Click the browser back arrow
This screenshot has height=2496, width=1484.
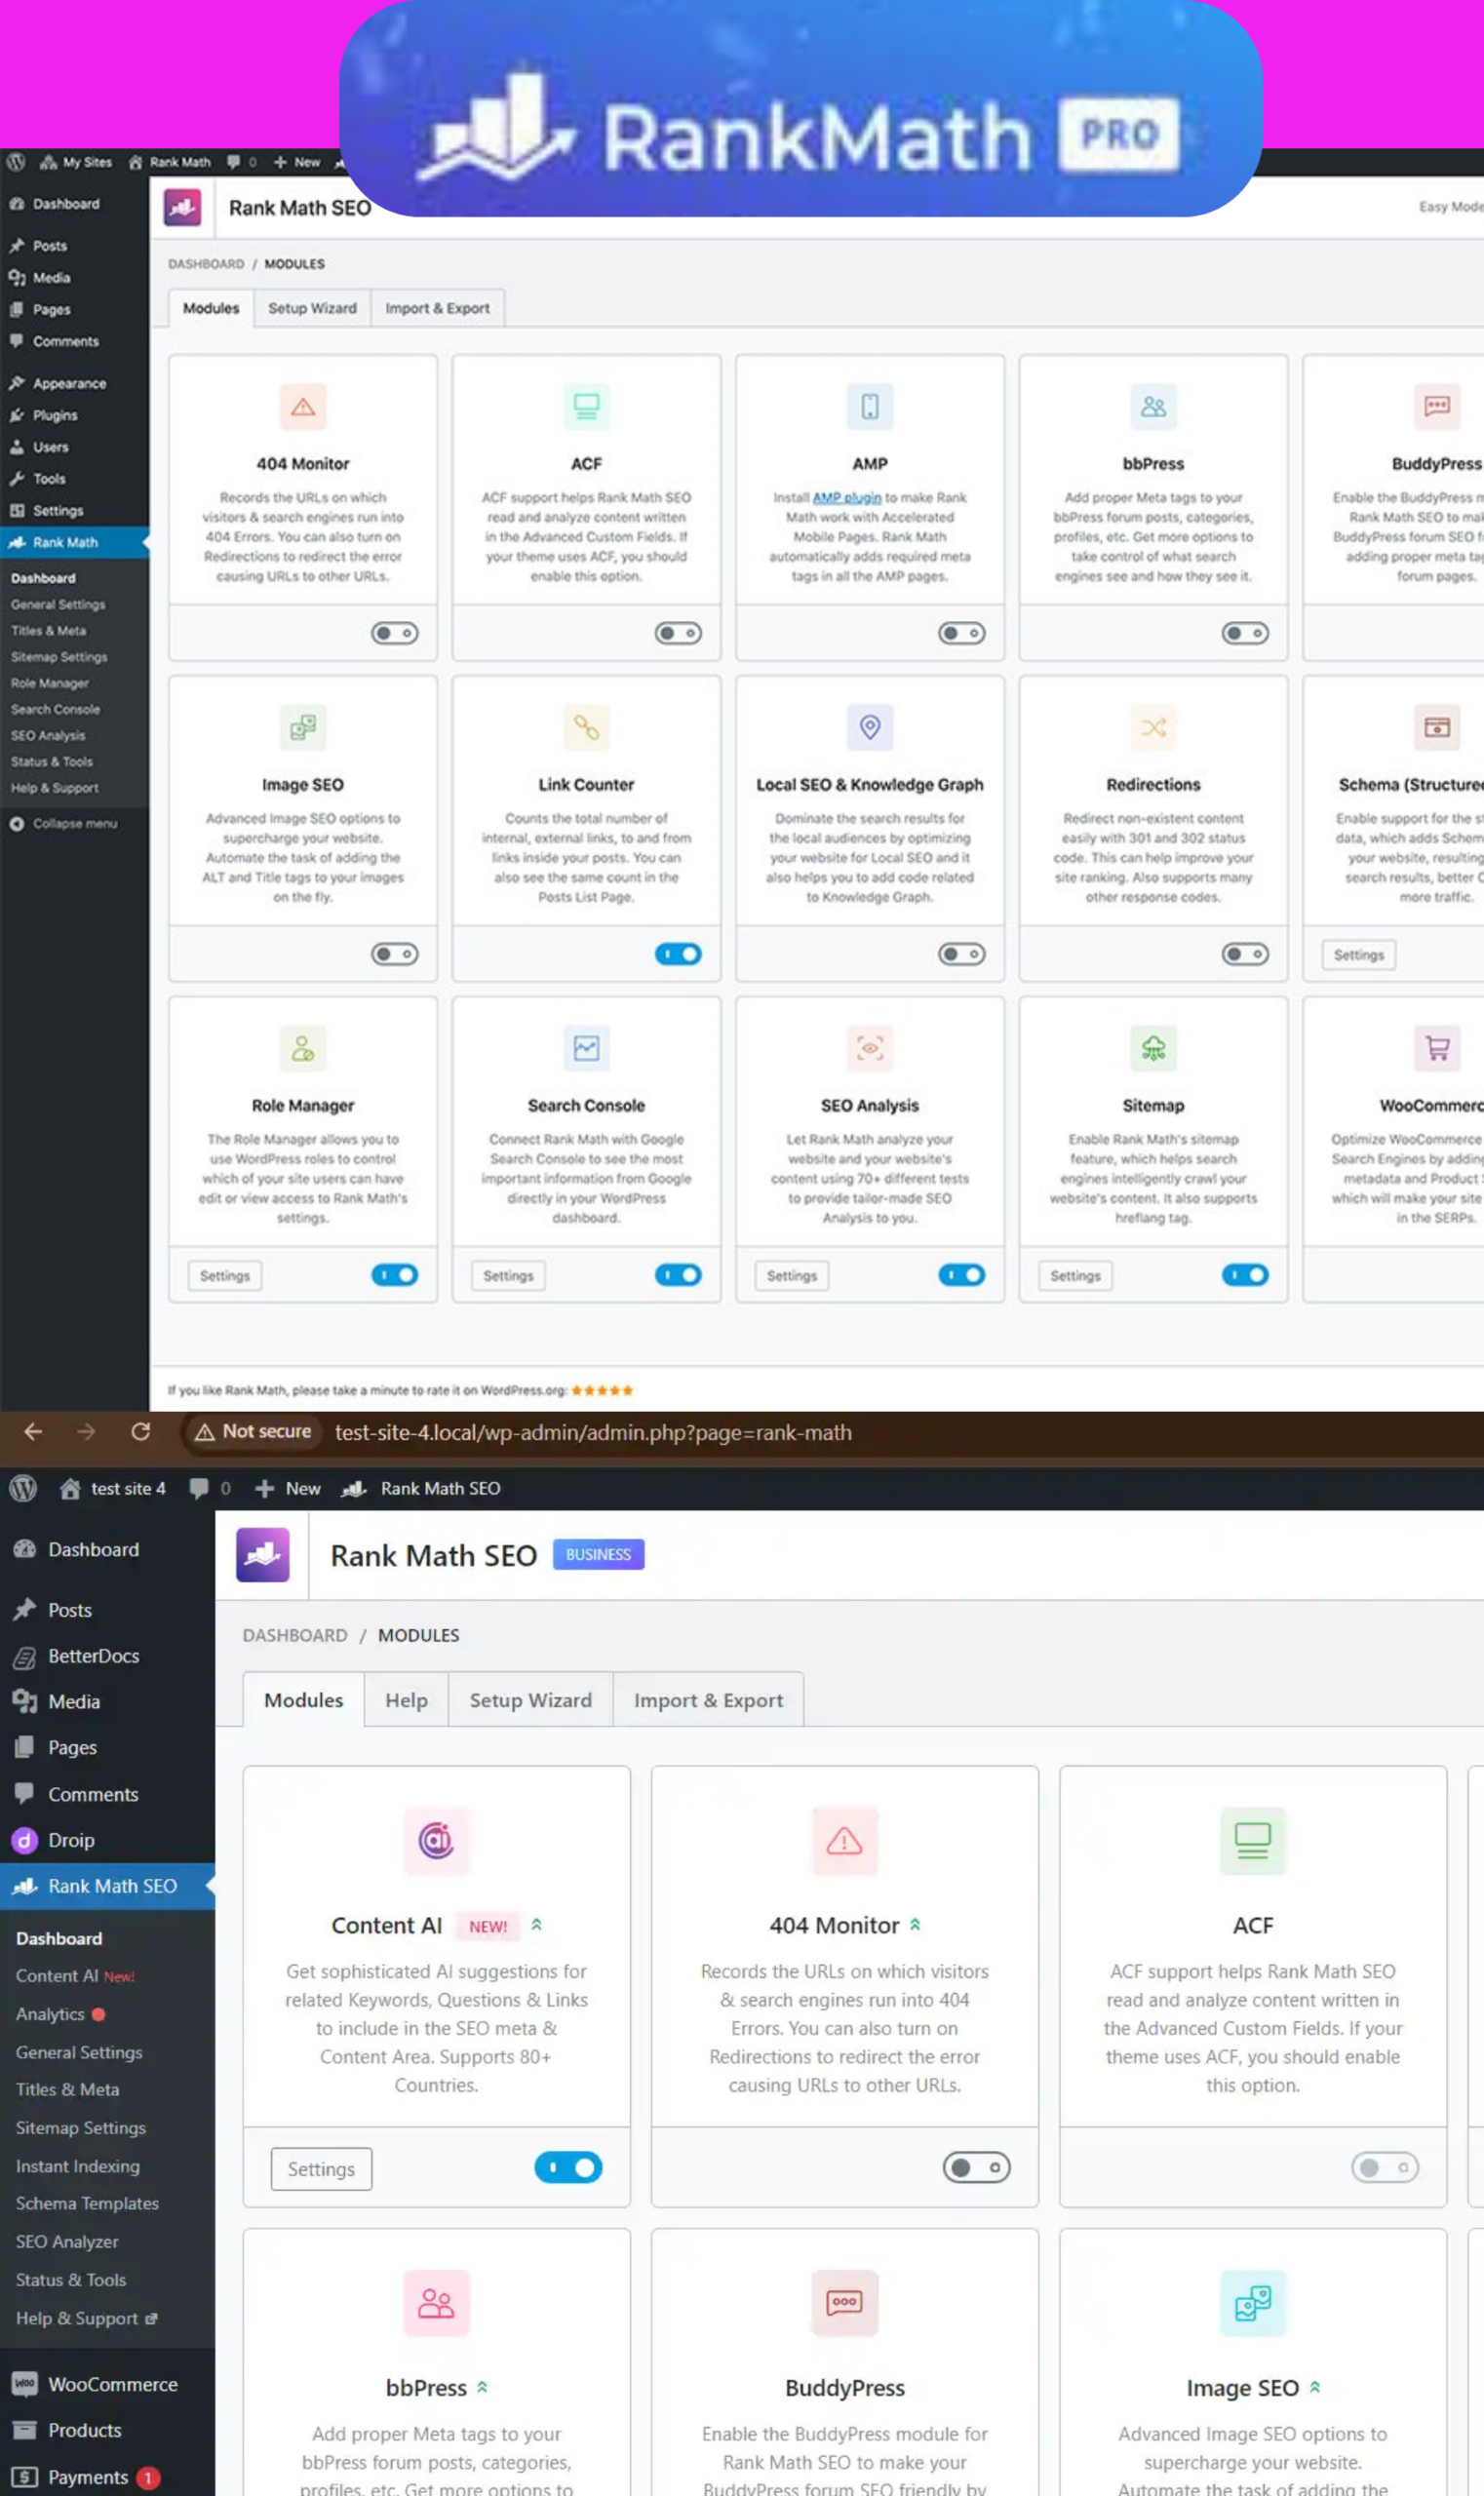point(33,1432)
